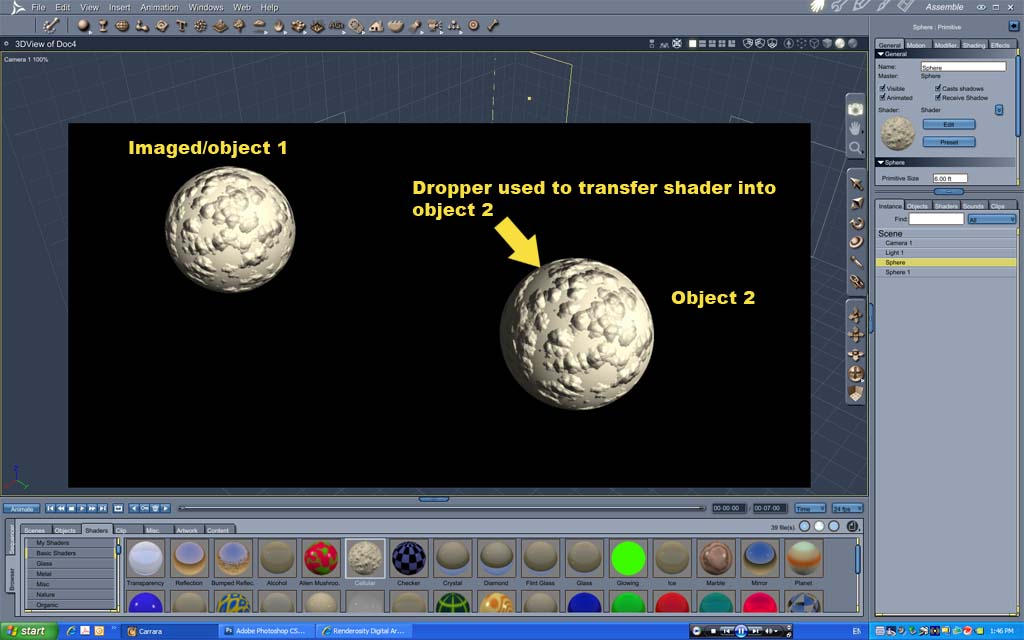Toggle the Visible checkbox

click(x=882, y=88)
